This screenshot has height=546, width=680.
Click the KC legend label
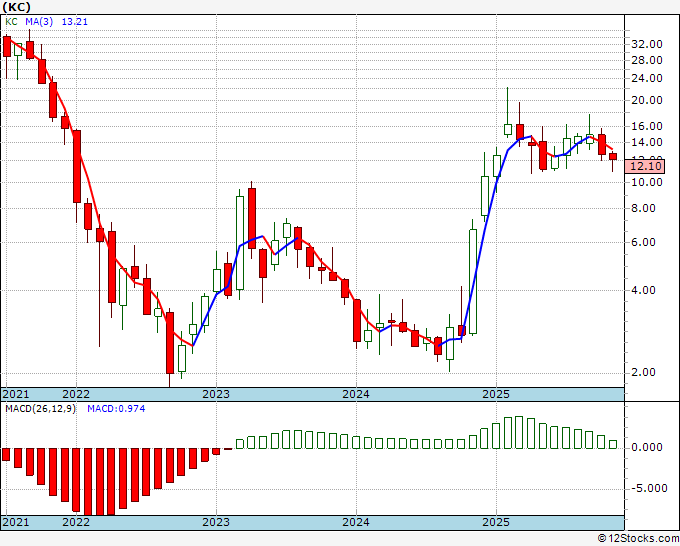pyautogui.click(x=11, y=22)
